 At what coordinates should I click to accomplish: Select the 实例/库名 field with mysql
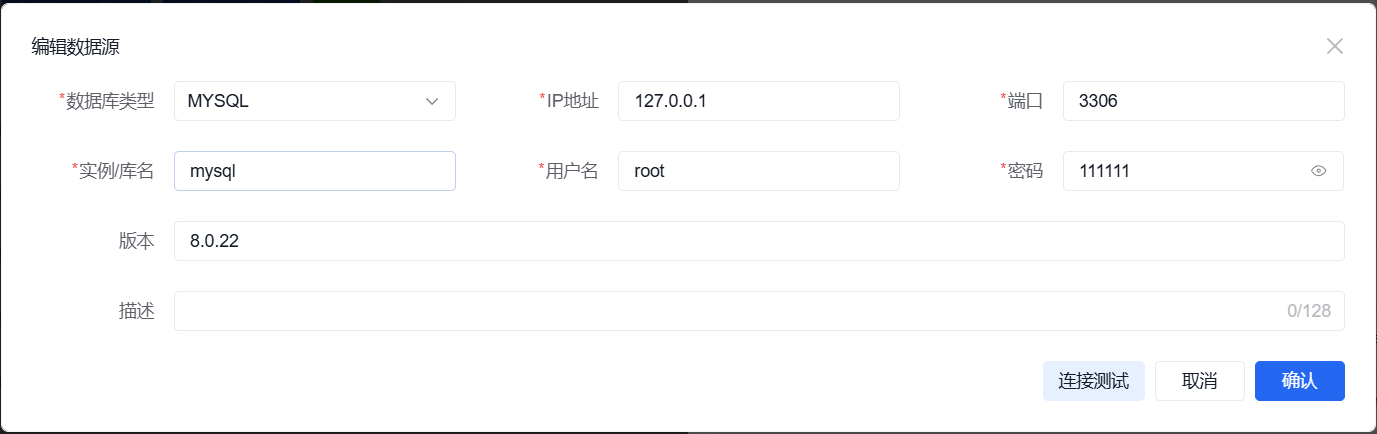pos(315,171)
